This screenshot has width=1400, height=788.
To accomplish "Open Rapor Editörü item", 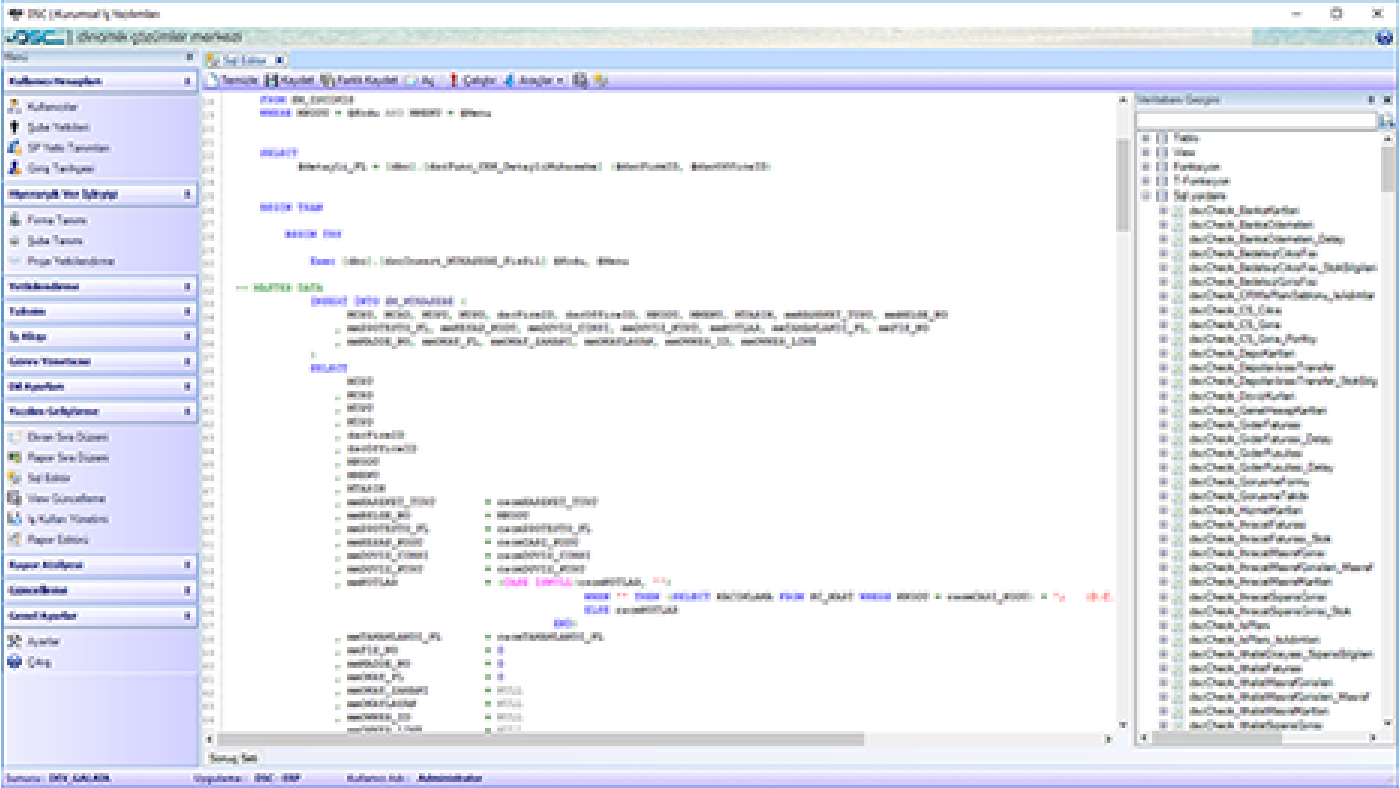I will pos(47,540).
